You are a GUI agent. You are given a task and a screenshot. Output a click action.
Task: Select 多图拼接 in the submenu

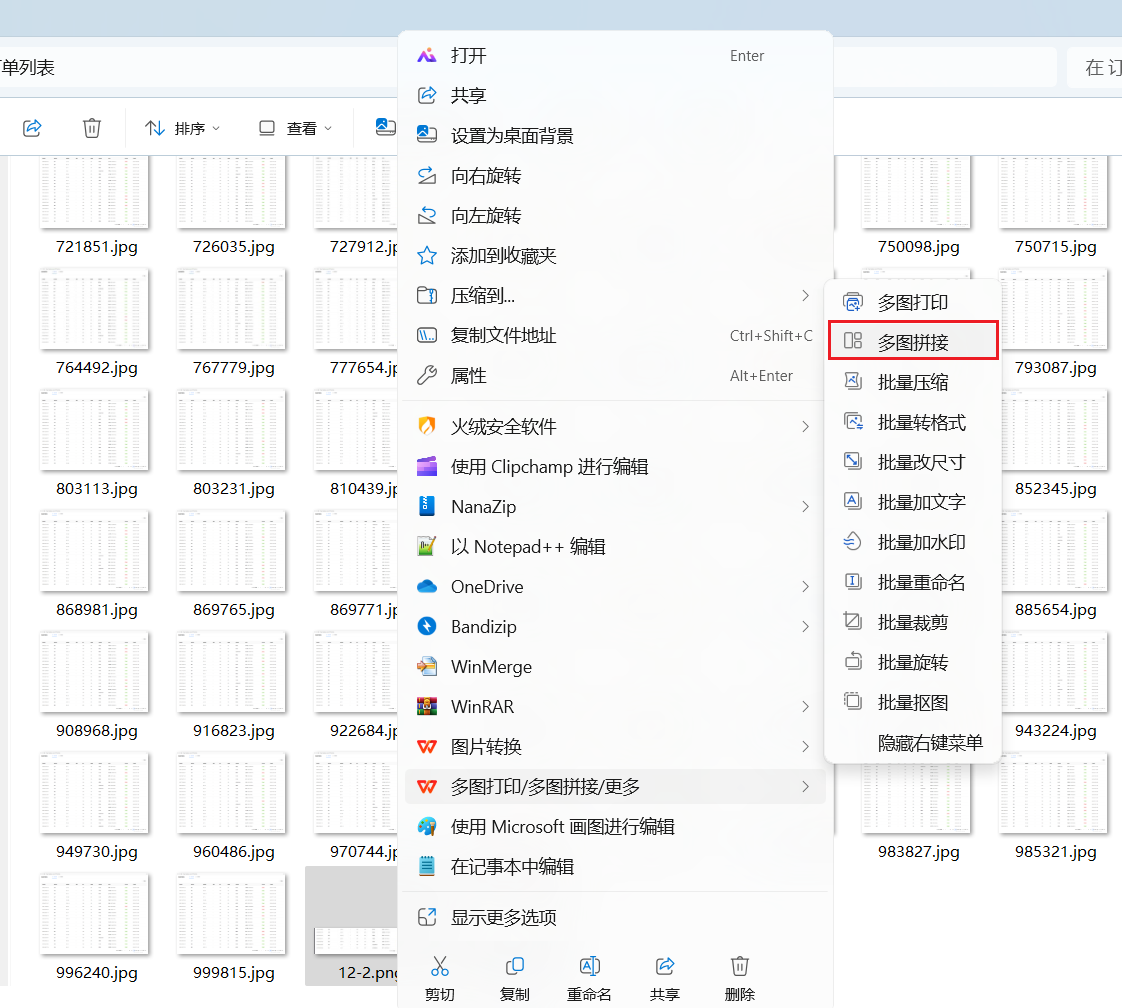(912, 342)
